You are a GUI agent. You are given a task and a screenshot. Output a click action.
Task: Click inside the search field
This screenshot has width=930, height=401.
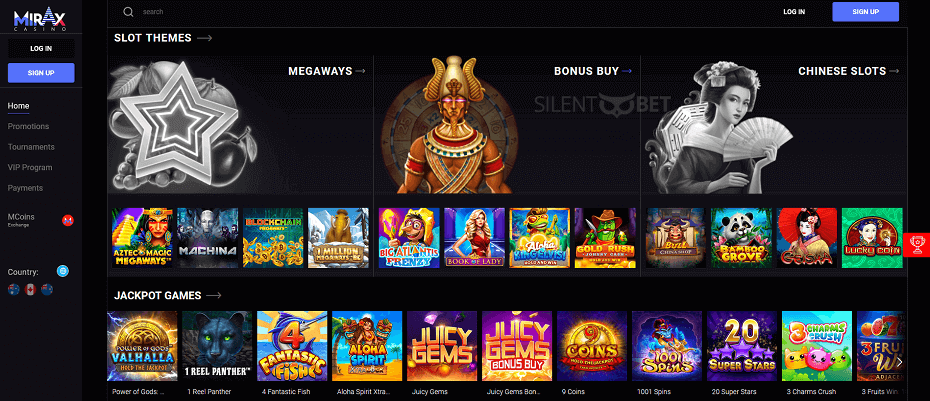click(415, 12)
